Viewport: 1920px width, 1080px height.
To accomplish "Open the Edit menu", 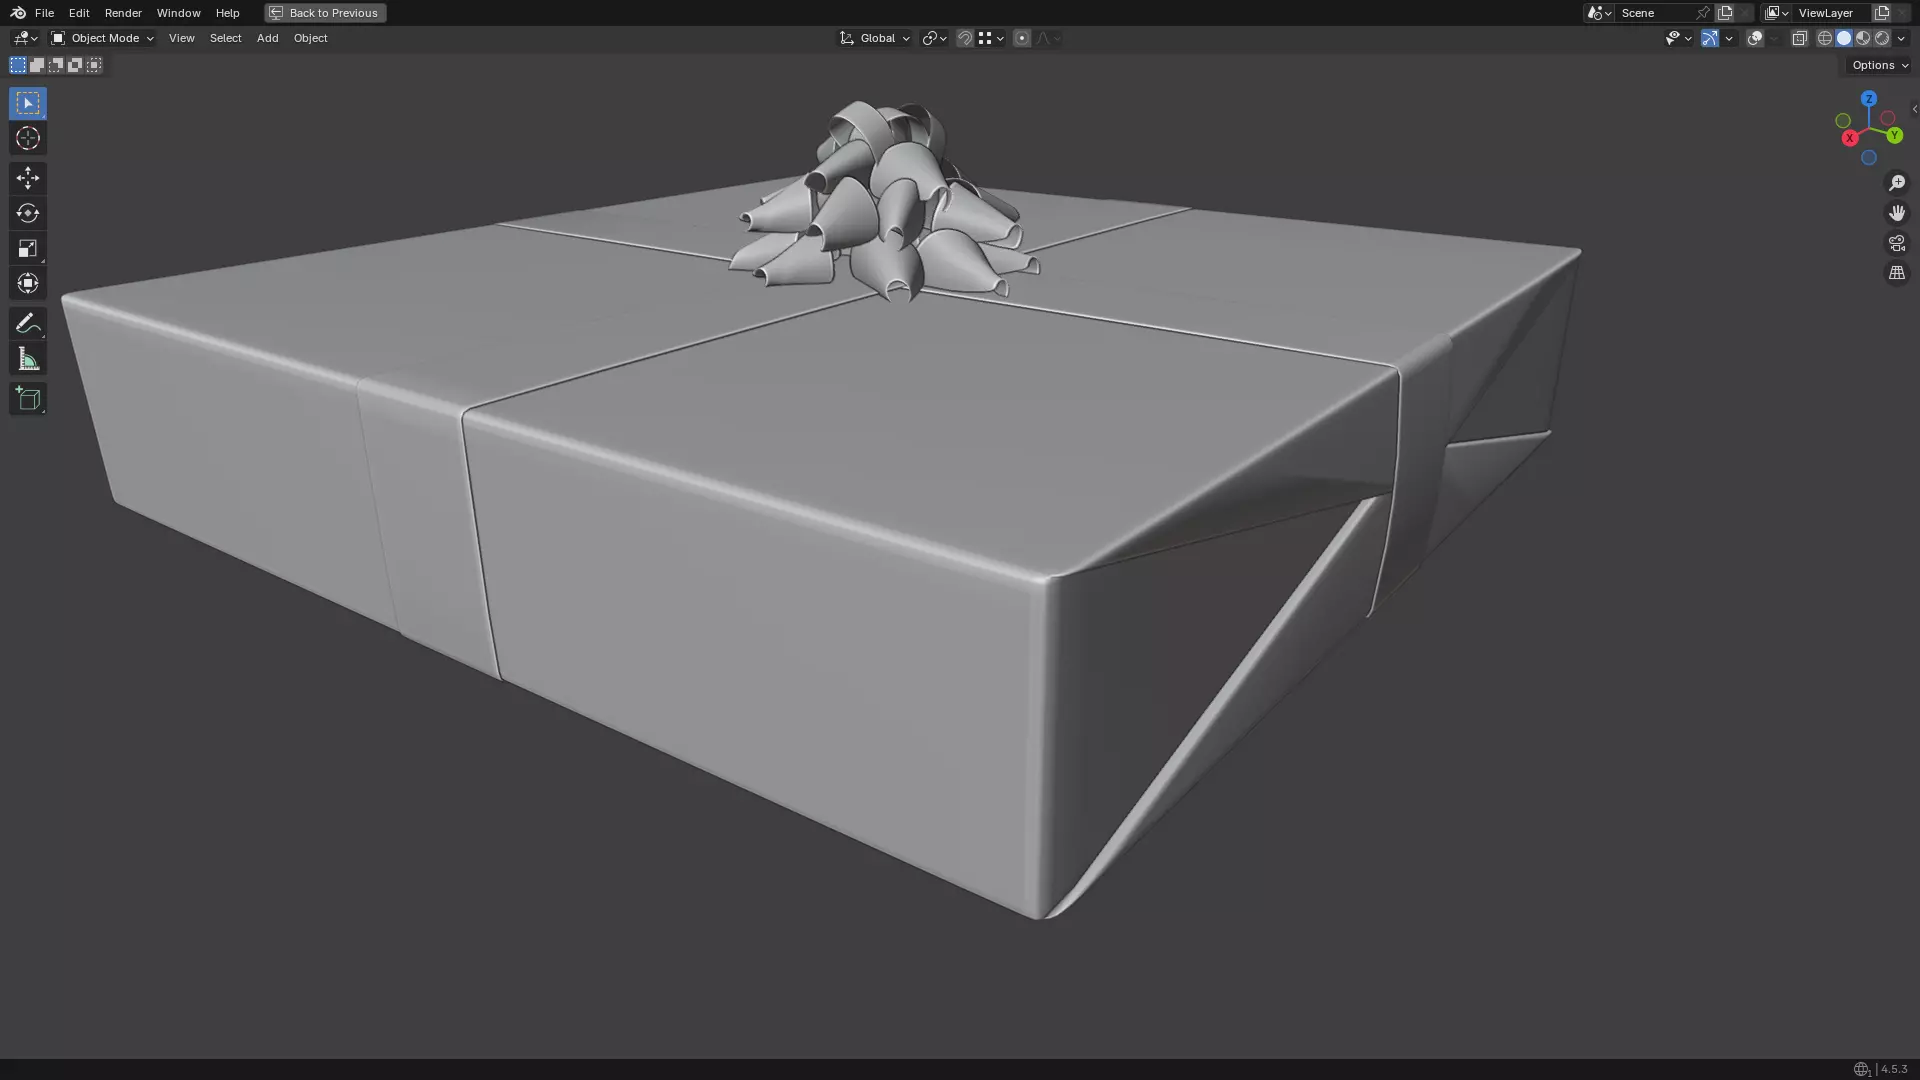I will (79, 13).
